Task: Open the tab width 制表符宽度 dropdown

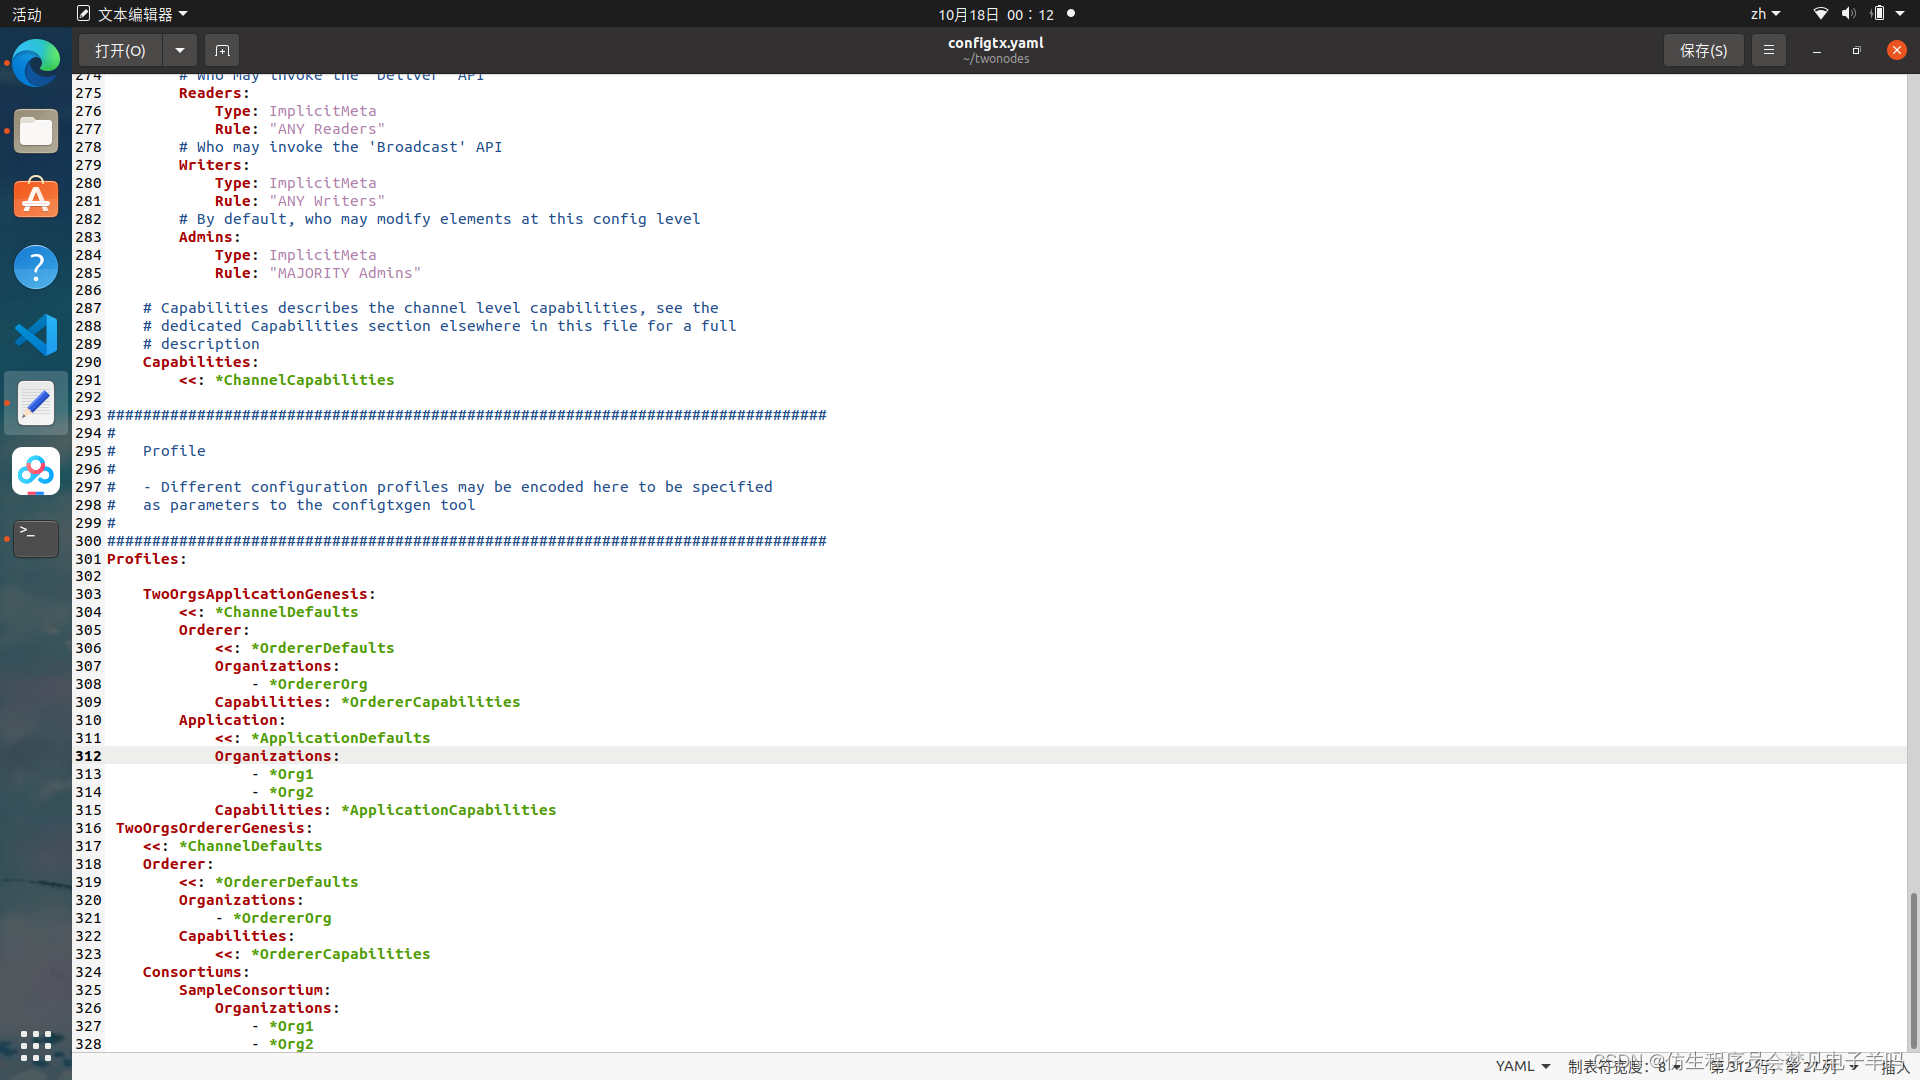Action: (x=1624, y=1066)
